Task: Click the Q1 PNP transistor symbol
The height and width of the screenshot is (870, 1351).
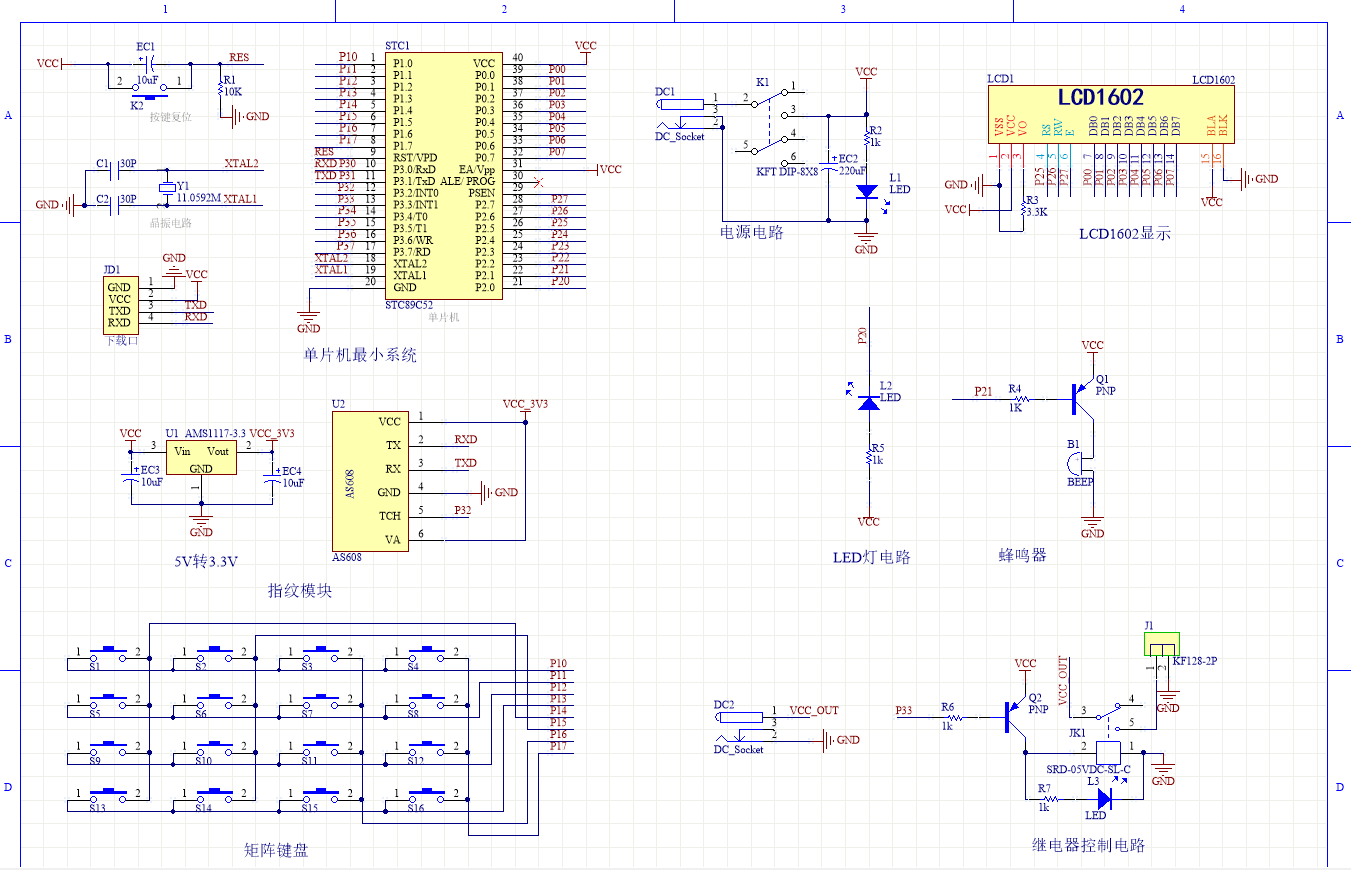Action: coord(1084,400)
